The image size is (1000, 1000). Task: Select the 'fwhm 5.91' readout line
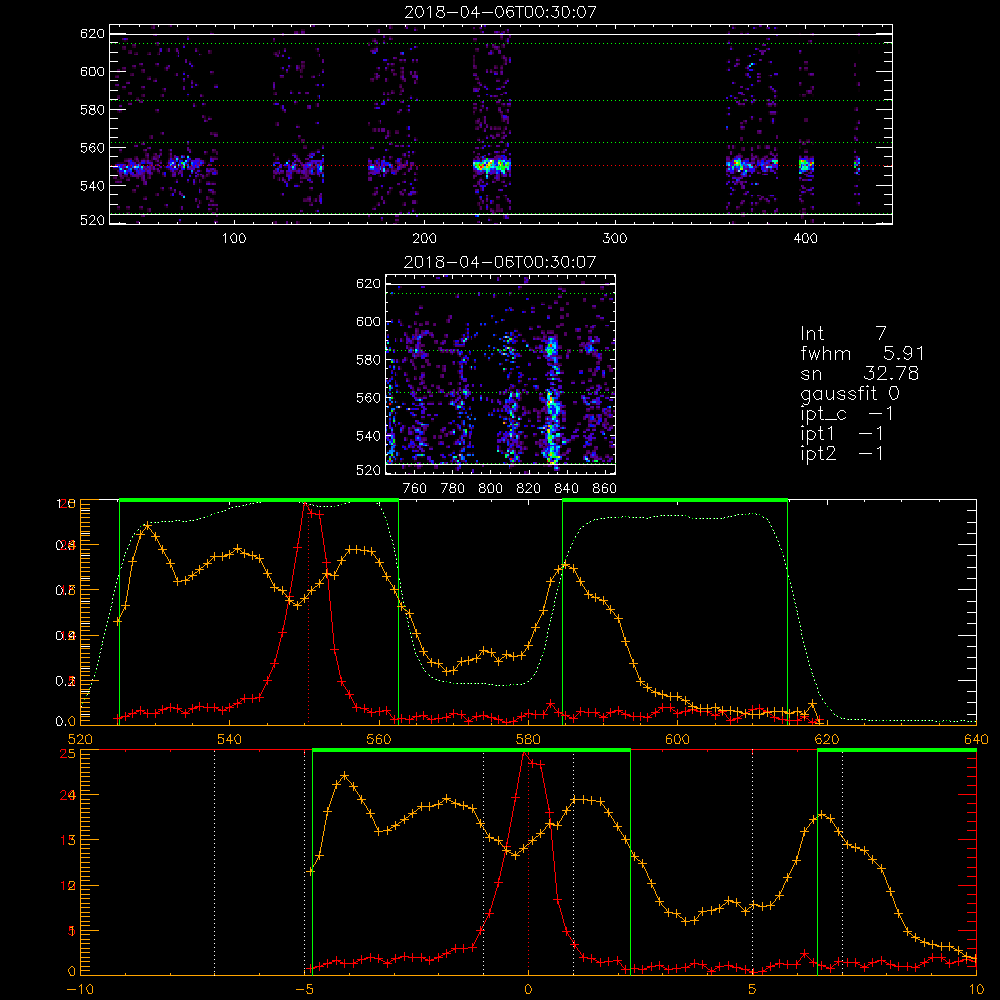(x=862, y=353)
